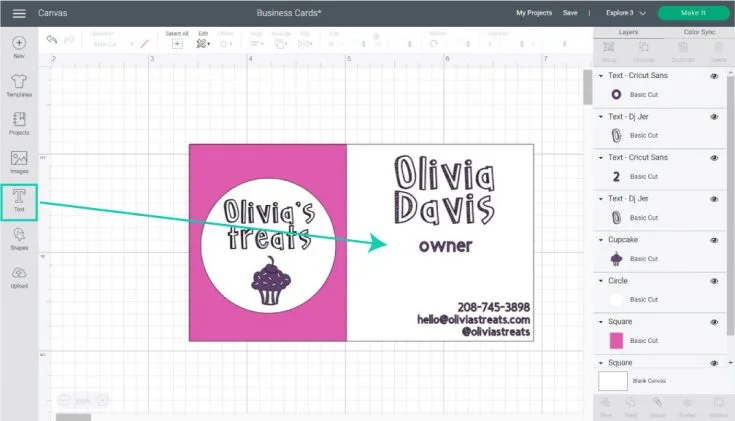Open the Shapes tool

pyautogui.click(x=19, y=238)
